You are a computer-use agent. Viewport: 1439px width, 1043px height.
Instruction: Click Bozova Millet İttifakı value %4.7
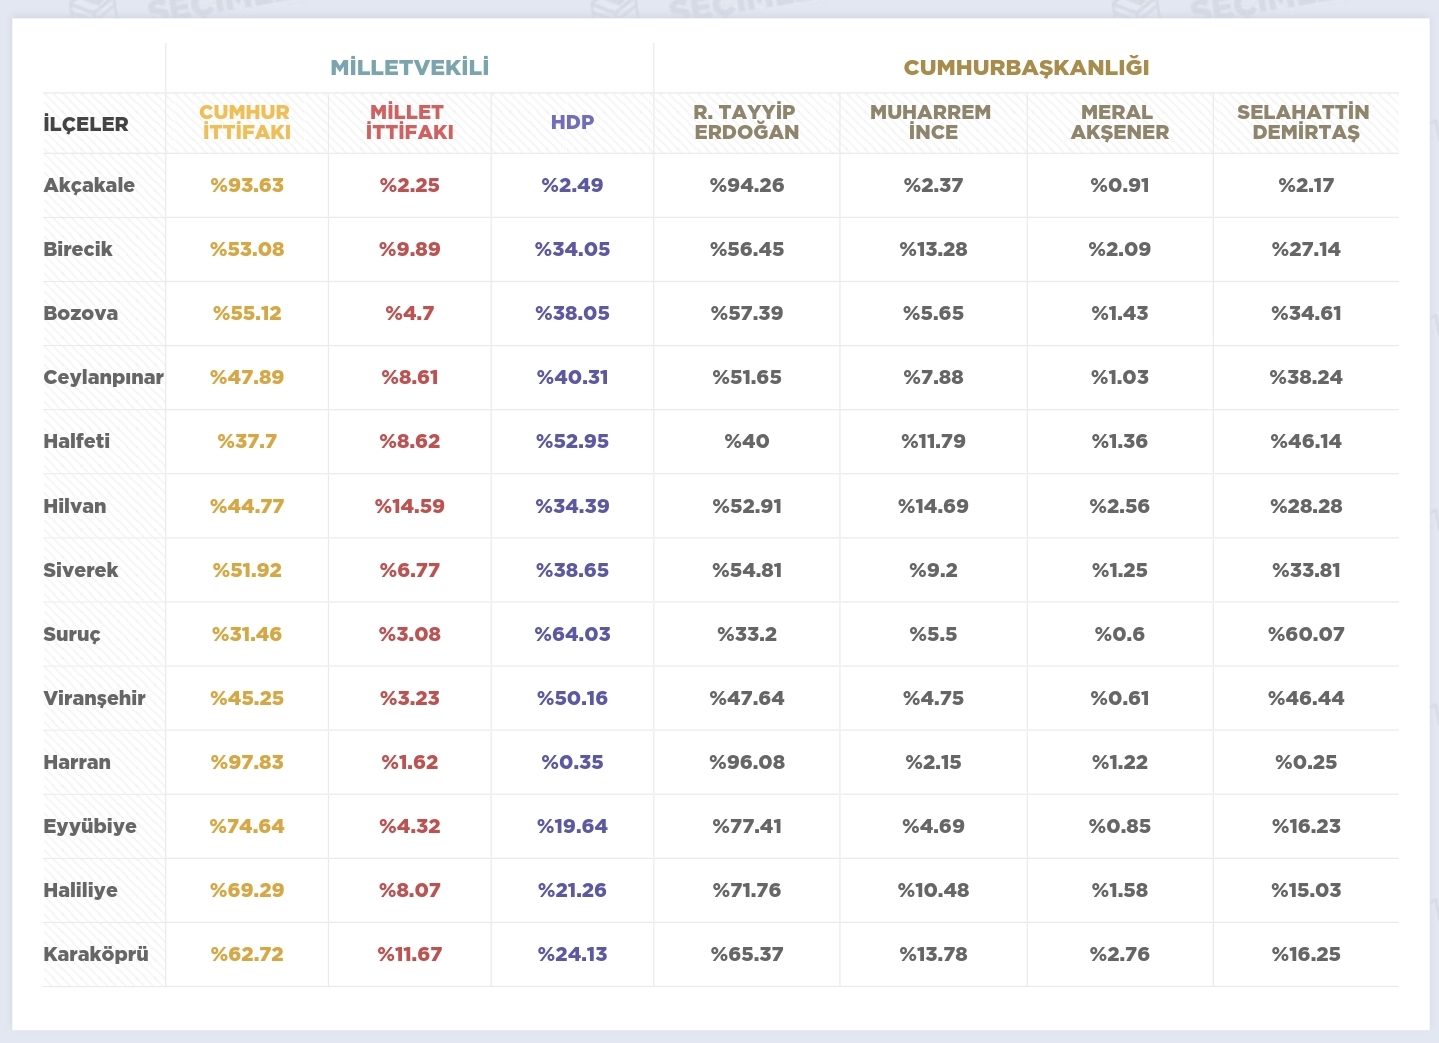[410, 313]
